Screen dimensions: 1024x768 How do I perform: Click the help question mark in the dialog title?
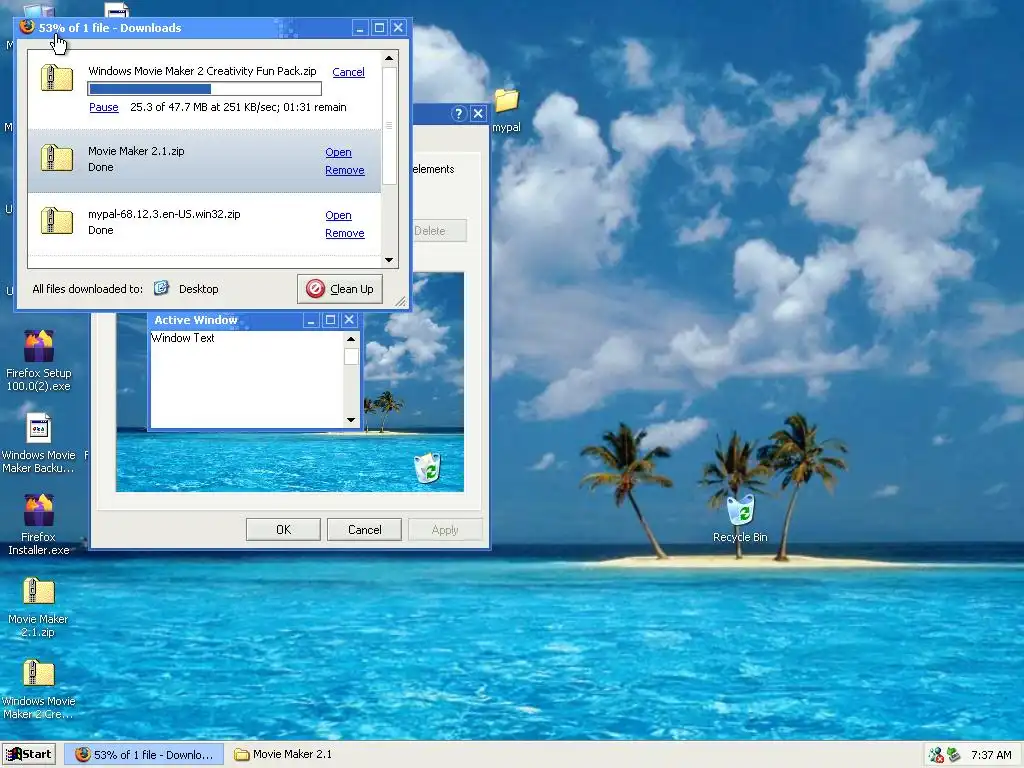pos(458,114)
